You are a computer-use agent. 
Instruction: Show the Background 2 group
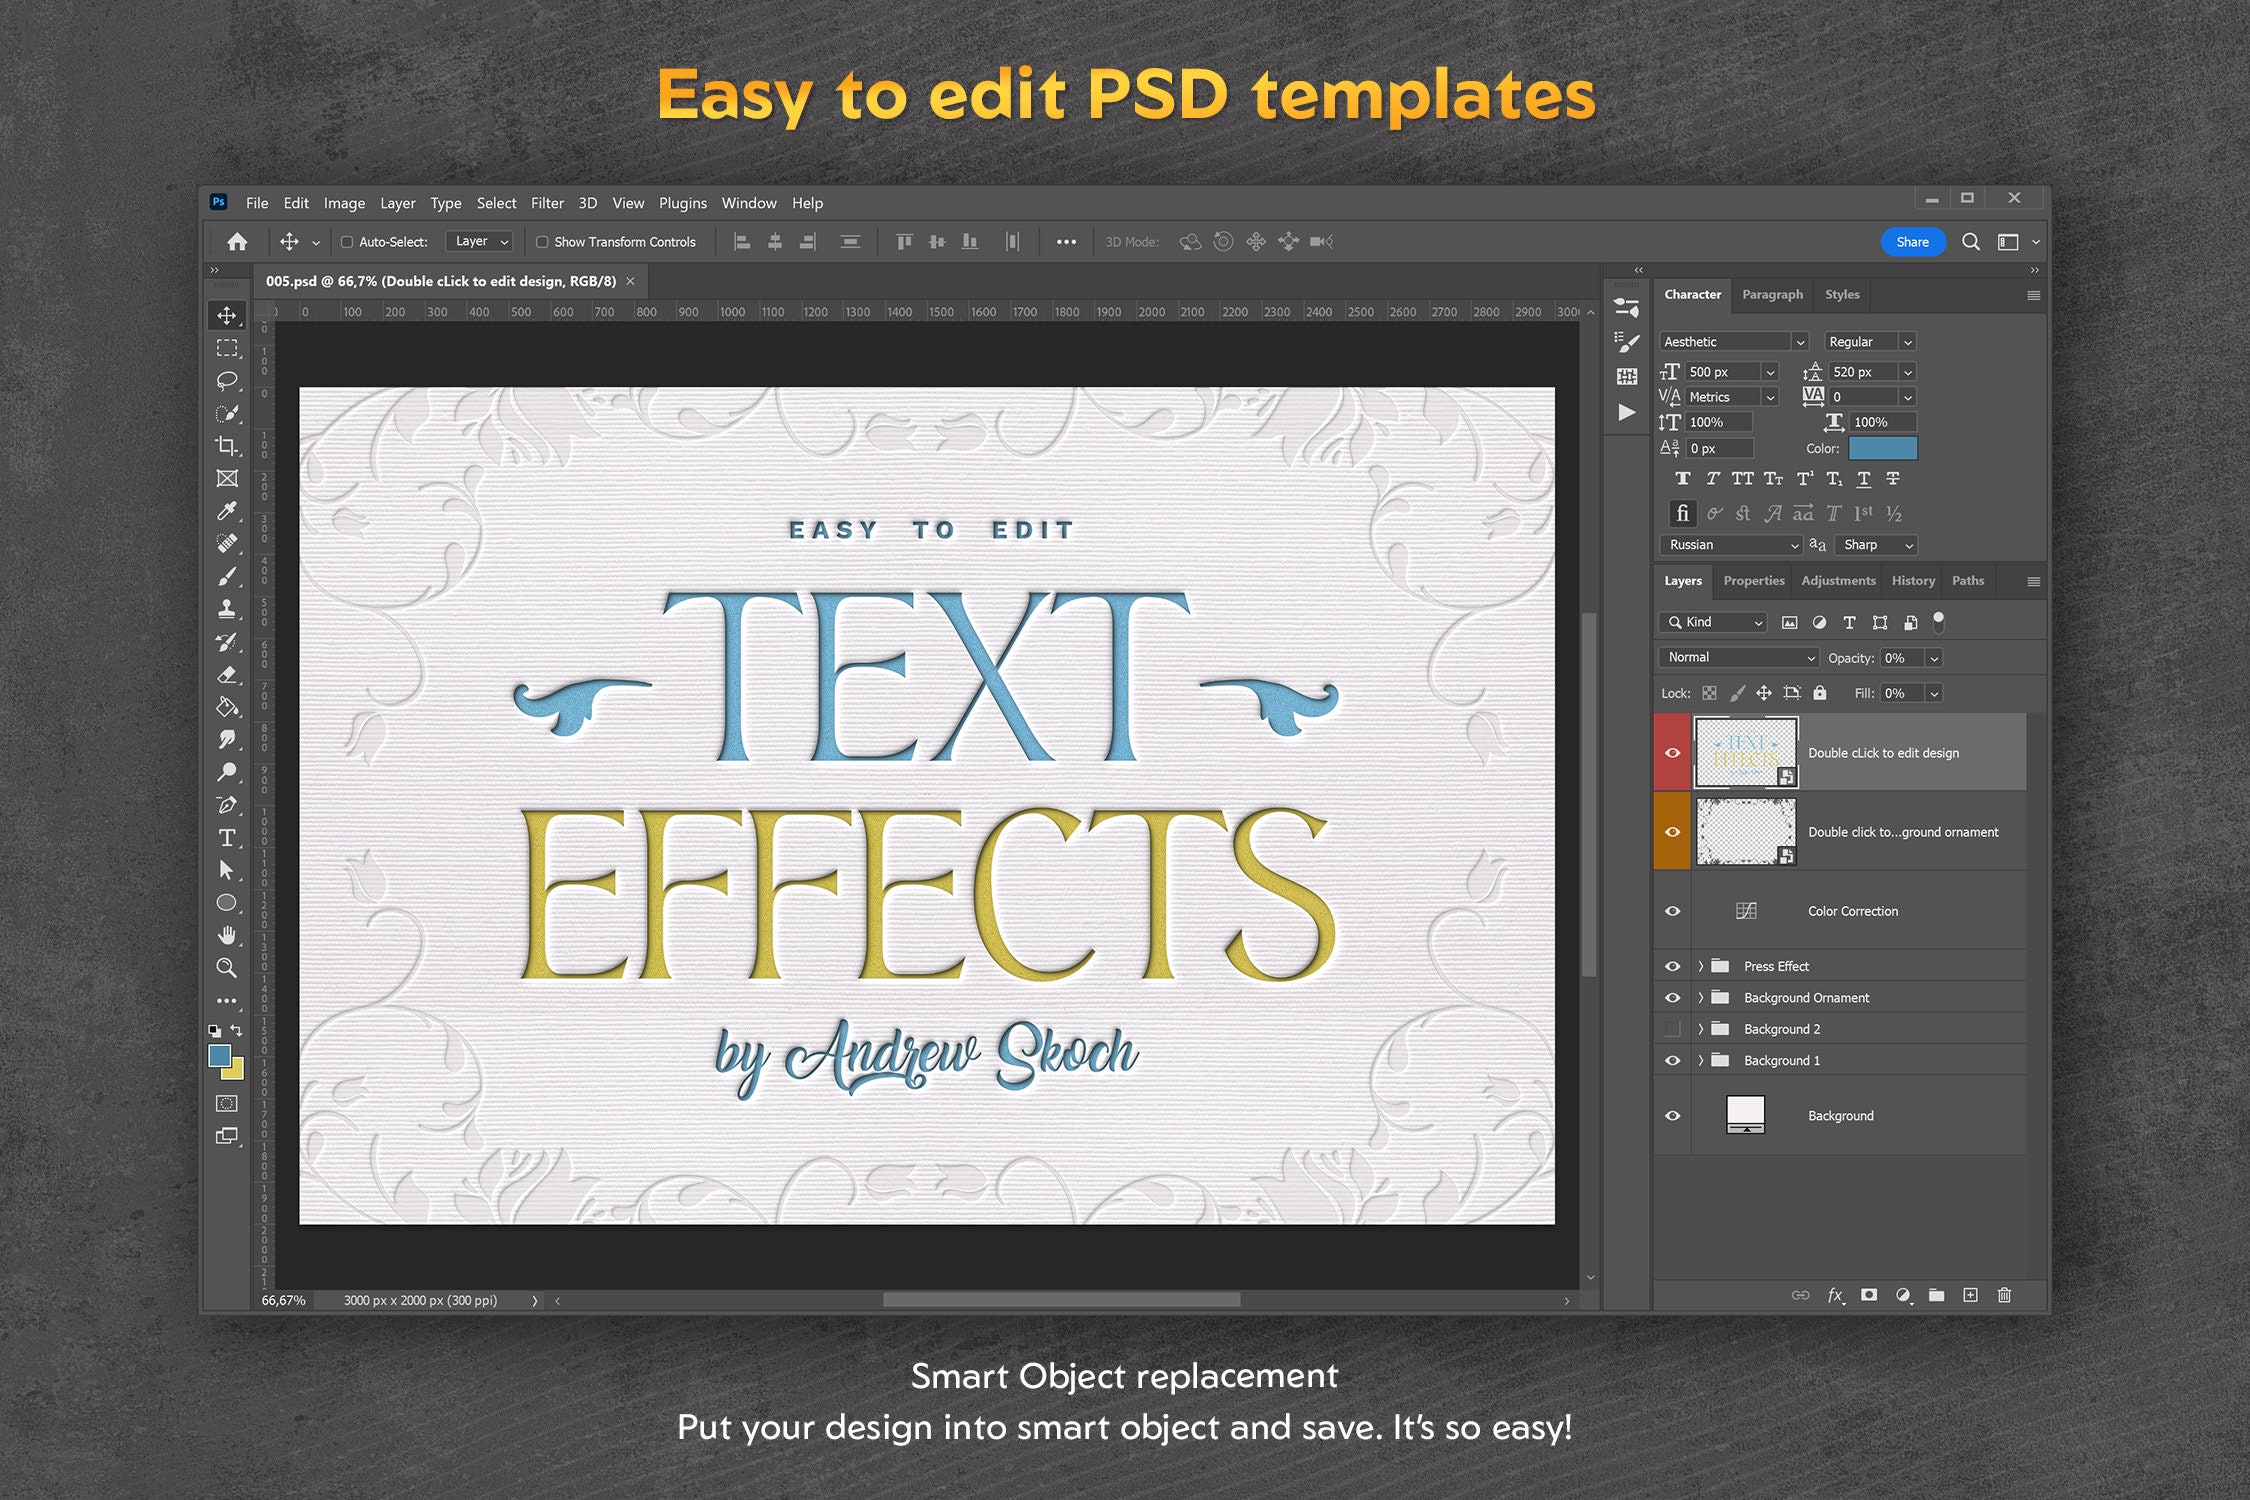[1672, 1028]
